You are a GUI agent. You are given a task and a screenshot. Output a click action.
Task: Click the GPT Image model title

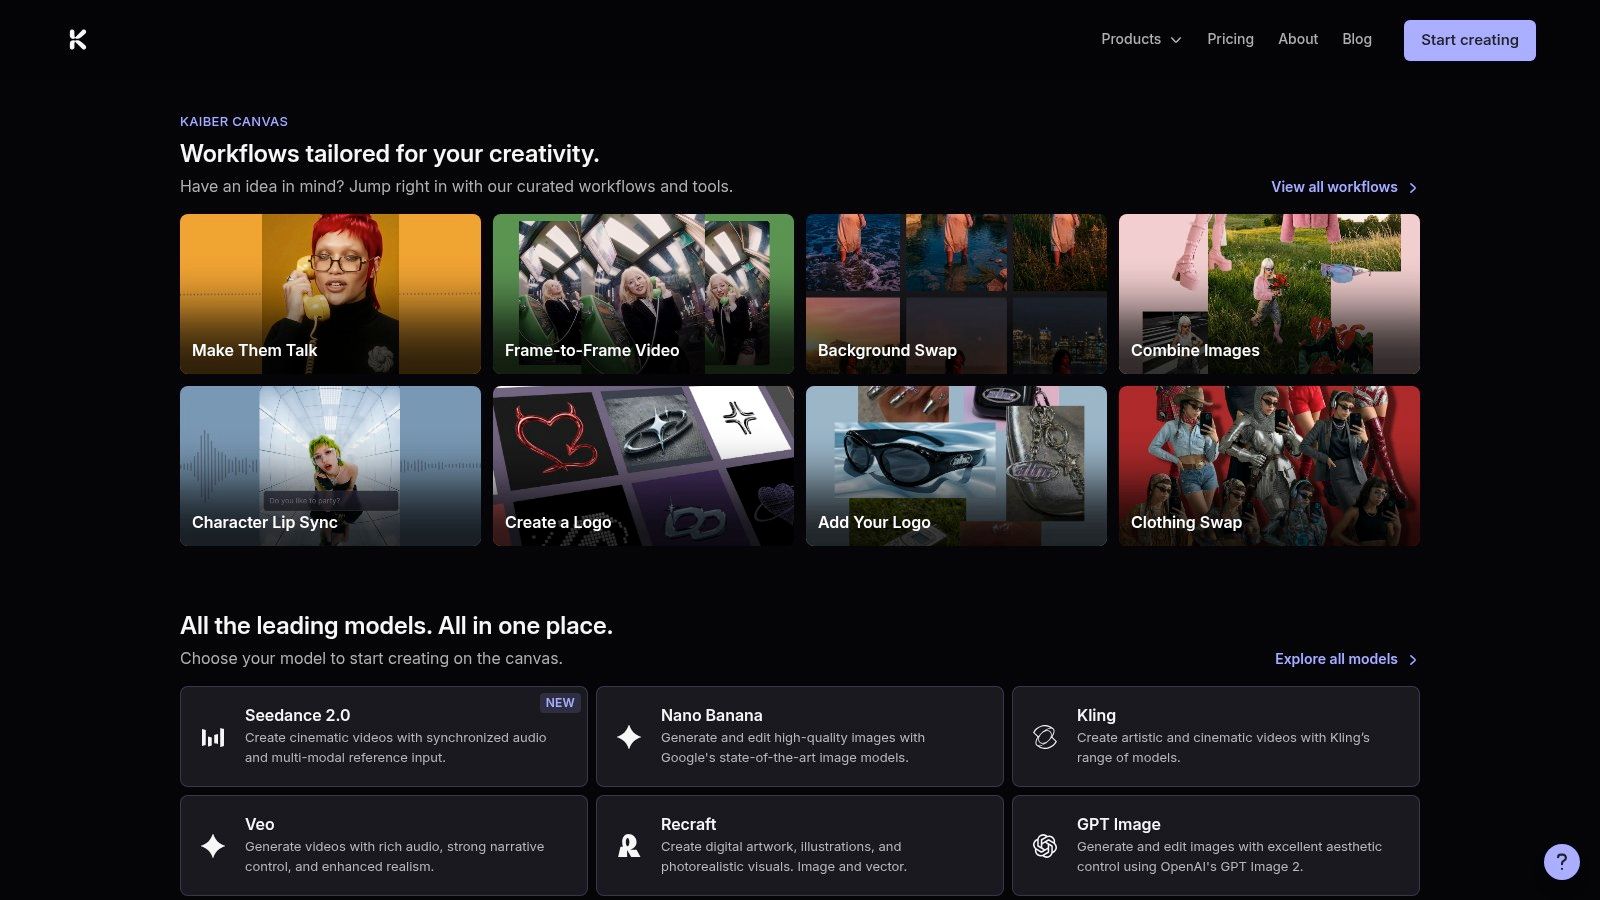[1118, 824]
